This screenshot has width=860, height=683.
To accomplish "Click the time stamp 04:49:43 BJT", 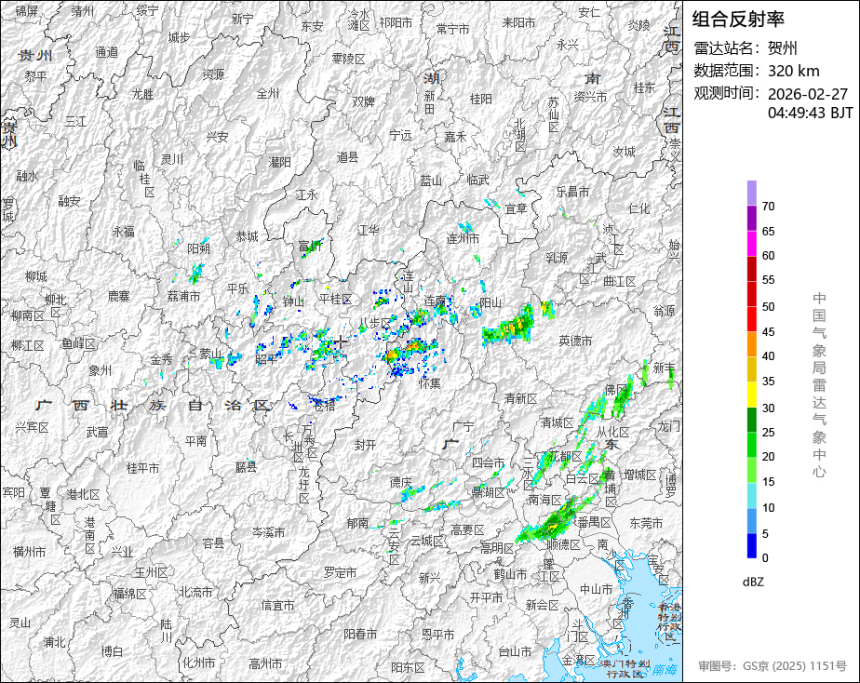I will (x=810, y=113).
